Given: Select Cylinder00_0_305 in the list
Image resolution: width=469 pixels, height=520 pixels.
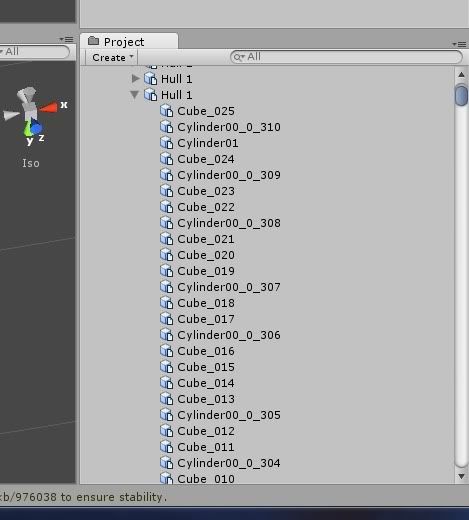Looking at the screenshot, I should click(x=229, y=415).
